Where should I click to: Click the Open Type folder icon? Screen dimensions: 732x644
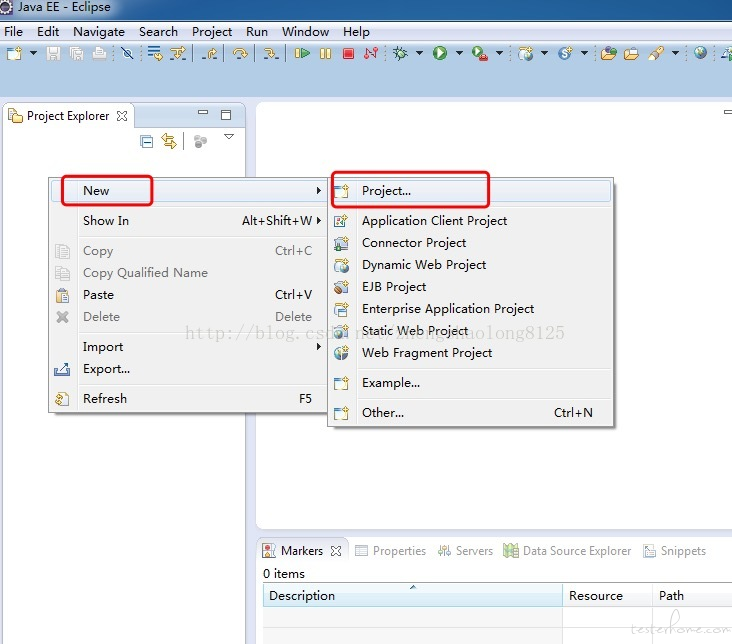(609, 53)
